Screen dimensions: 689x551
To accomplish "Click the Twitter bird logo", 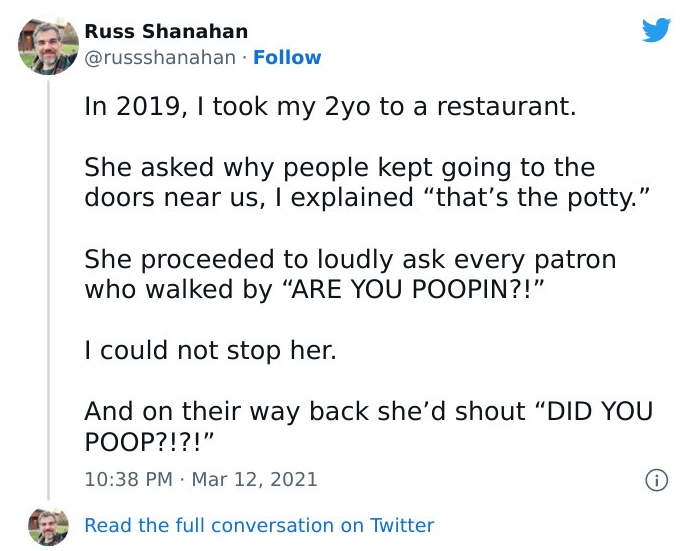I will click(655, 30).
